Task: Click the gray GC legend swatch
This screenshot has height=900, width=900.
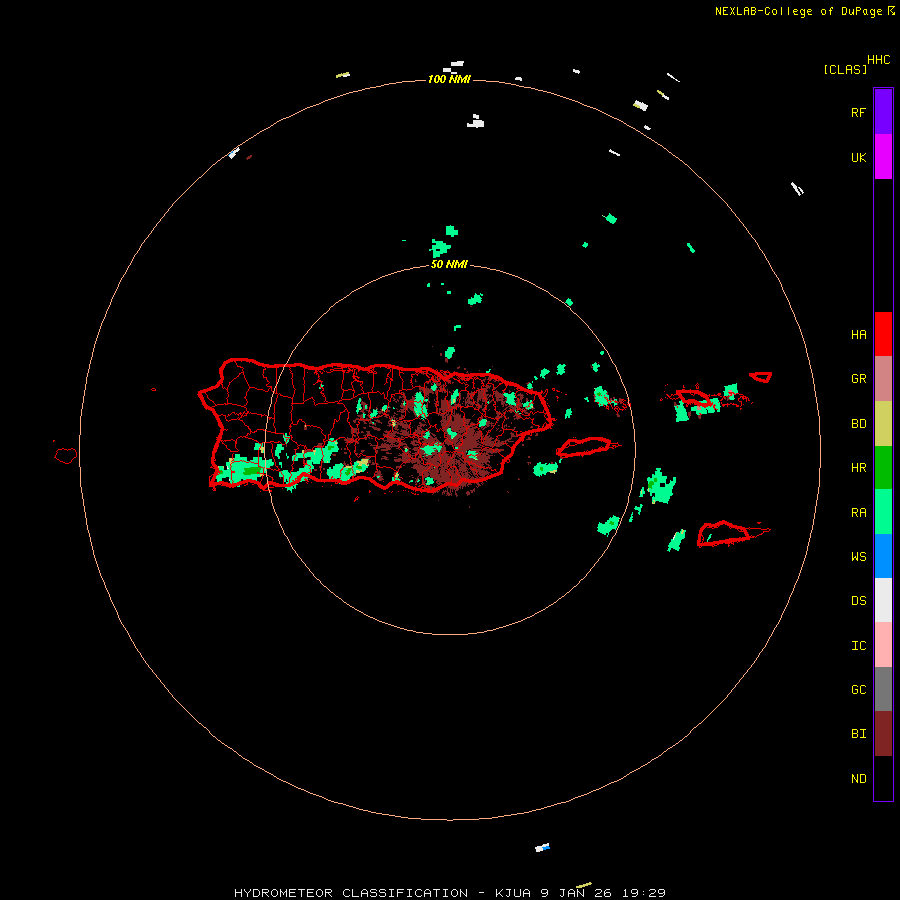Action: coord(883,689)
